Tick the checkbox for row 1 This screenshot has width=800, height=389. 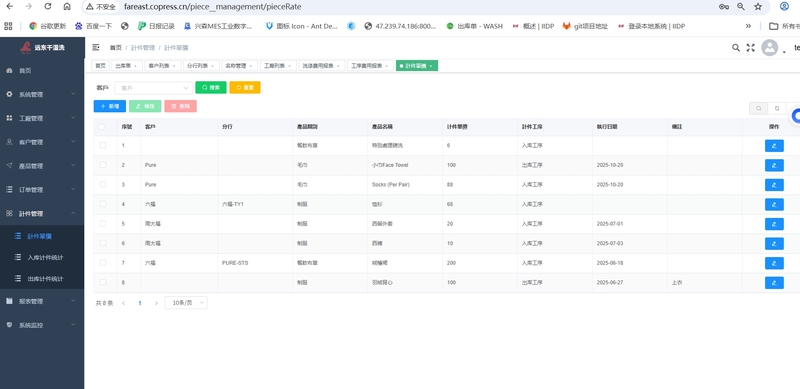coord(103,145)
